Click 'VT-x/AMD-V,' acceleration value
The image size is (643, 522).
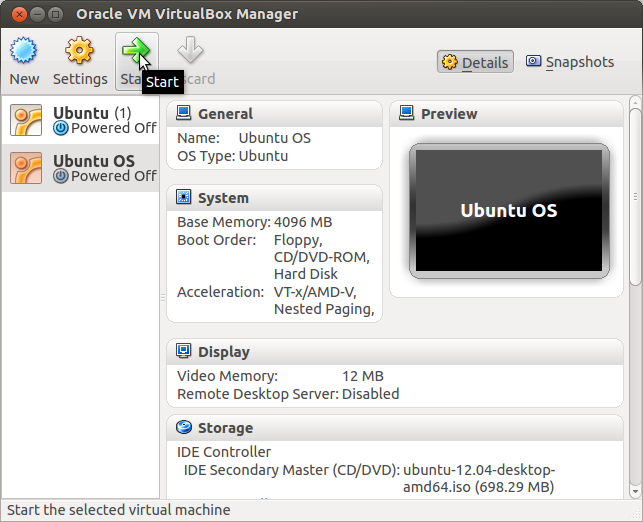[x=315, y=292]
